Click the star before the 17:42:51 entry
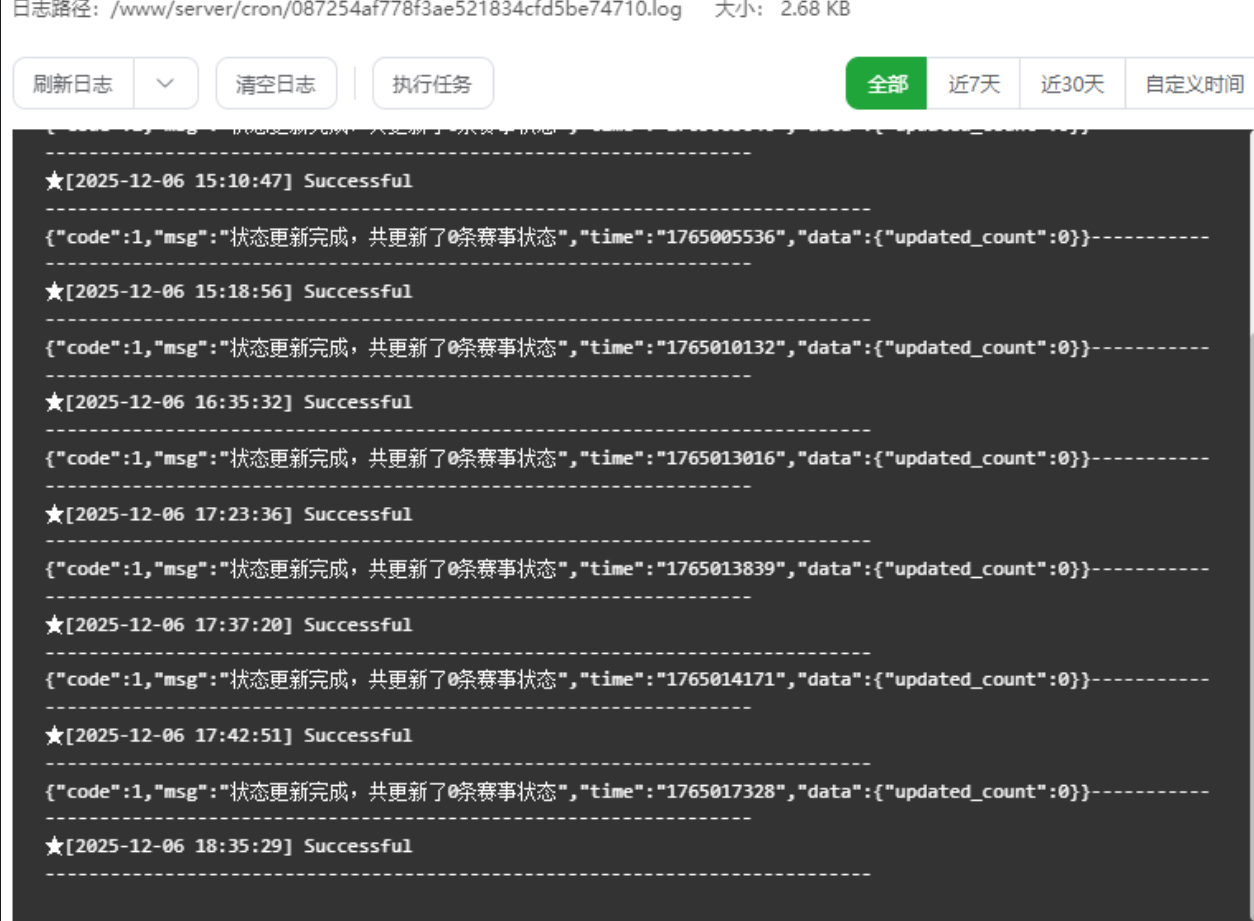The height and width of the screenshot is (921, 1254). point(55,736)
